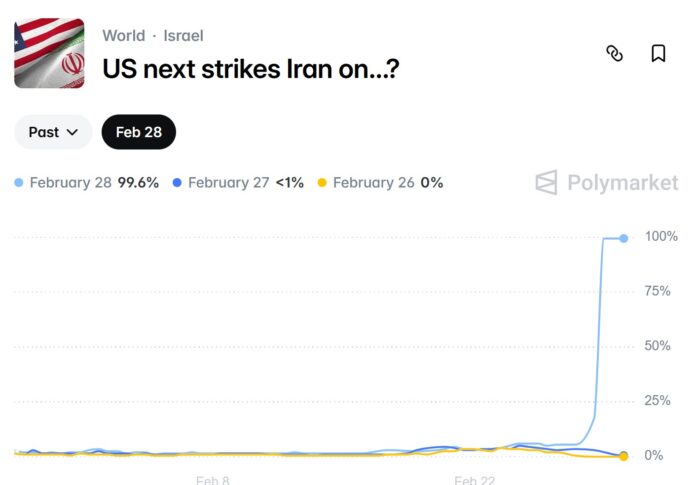Click the 99.6% probability value
Image resolution: width=694 pixels, height=485 pixels.
(x=138, y=183)
